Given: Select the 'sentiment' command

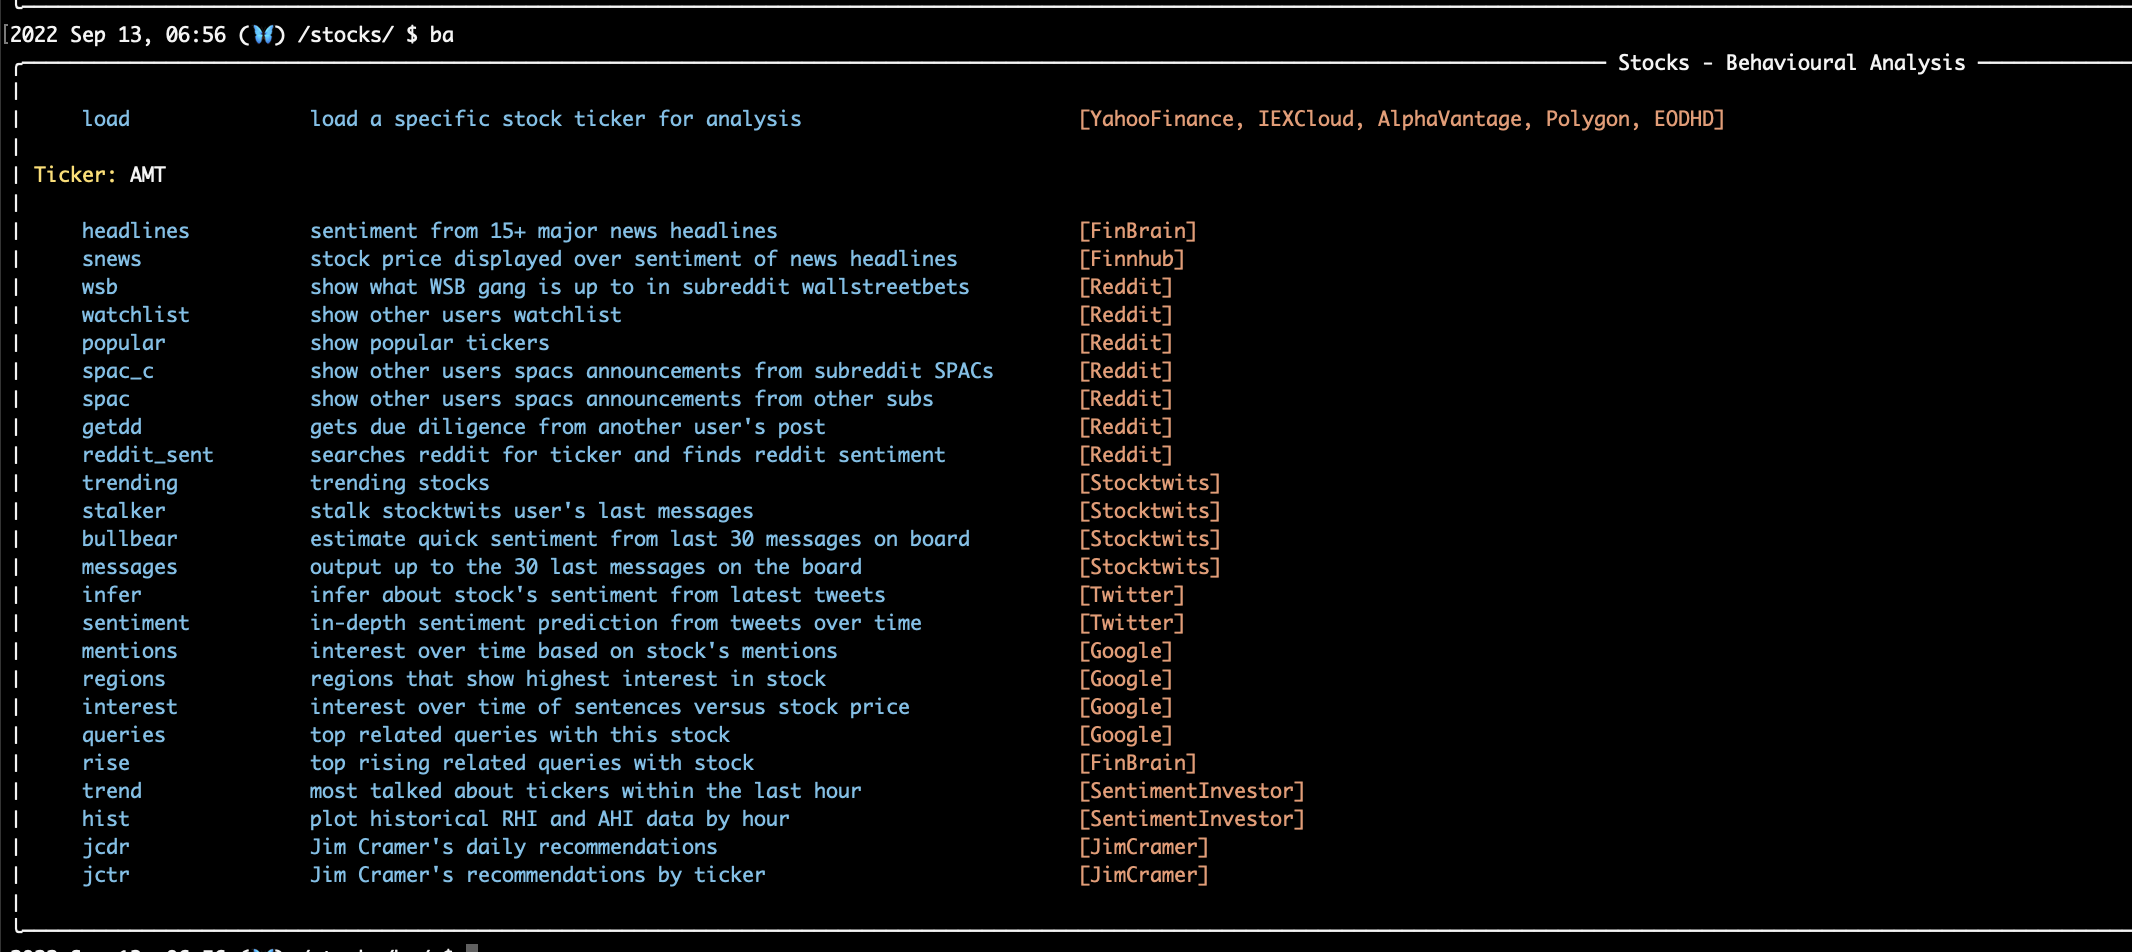Looking at the screenshot, I should [x=135, y=623].
